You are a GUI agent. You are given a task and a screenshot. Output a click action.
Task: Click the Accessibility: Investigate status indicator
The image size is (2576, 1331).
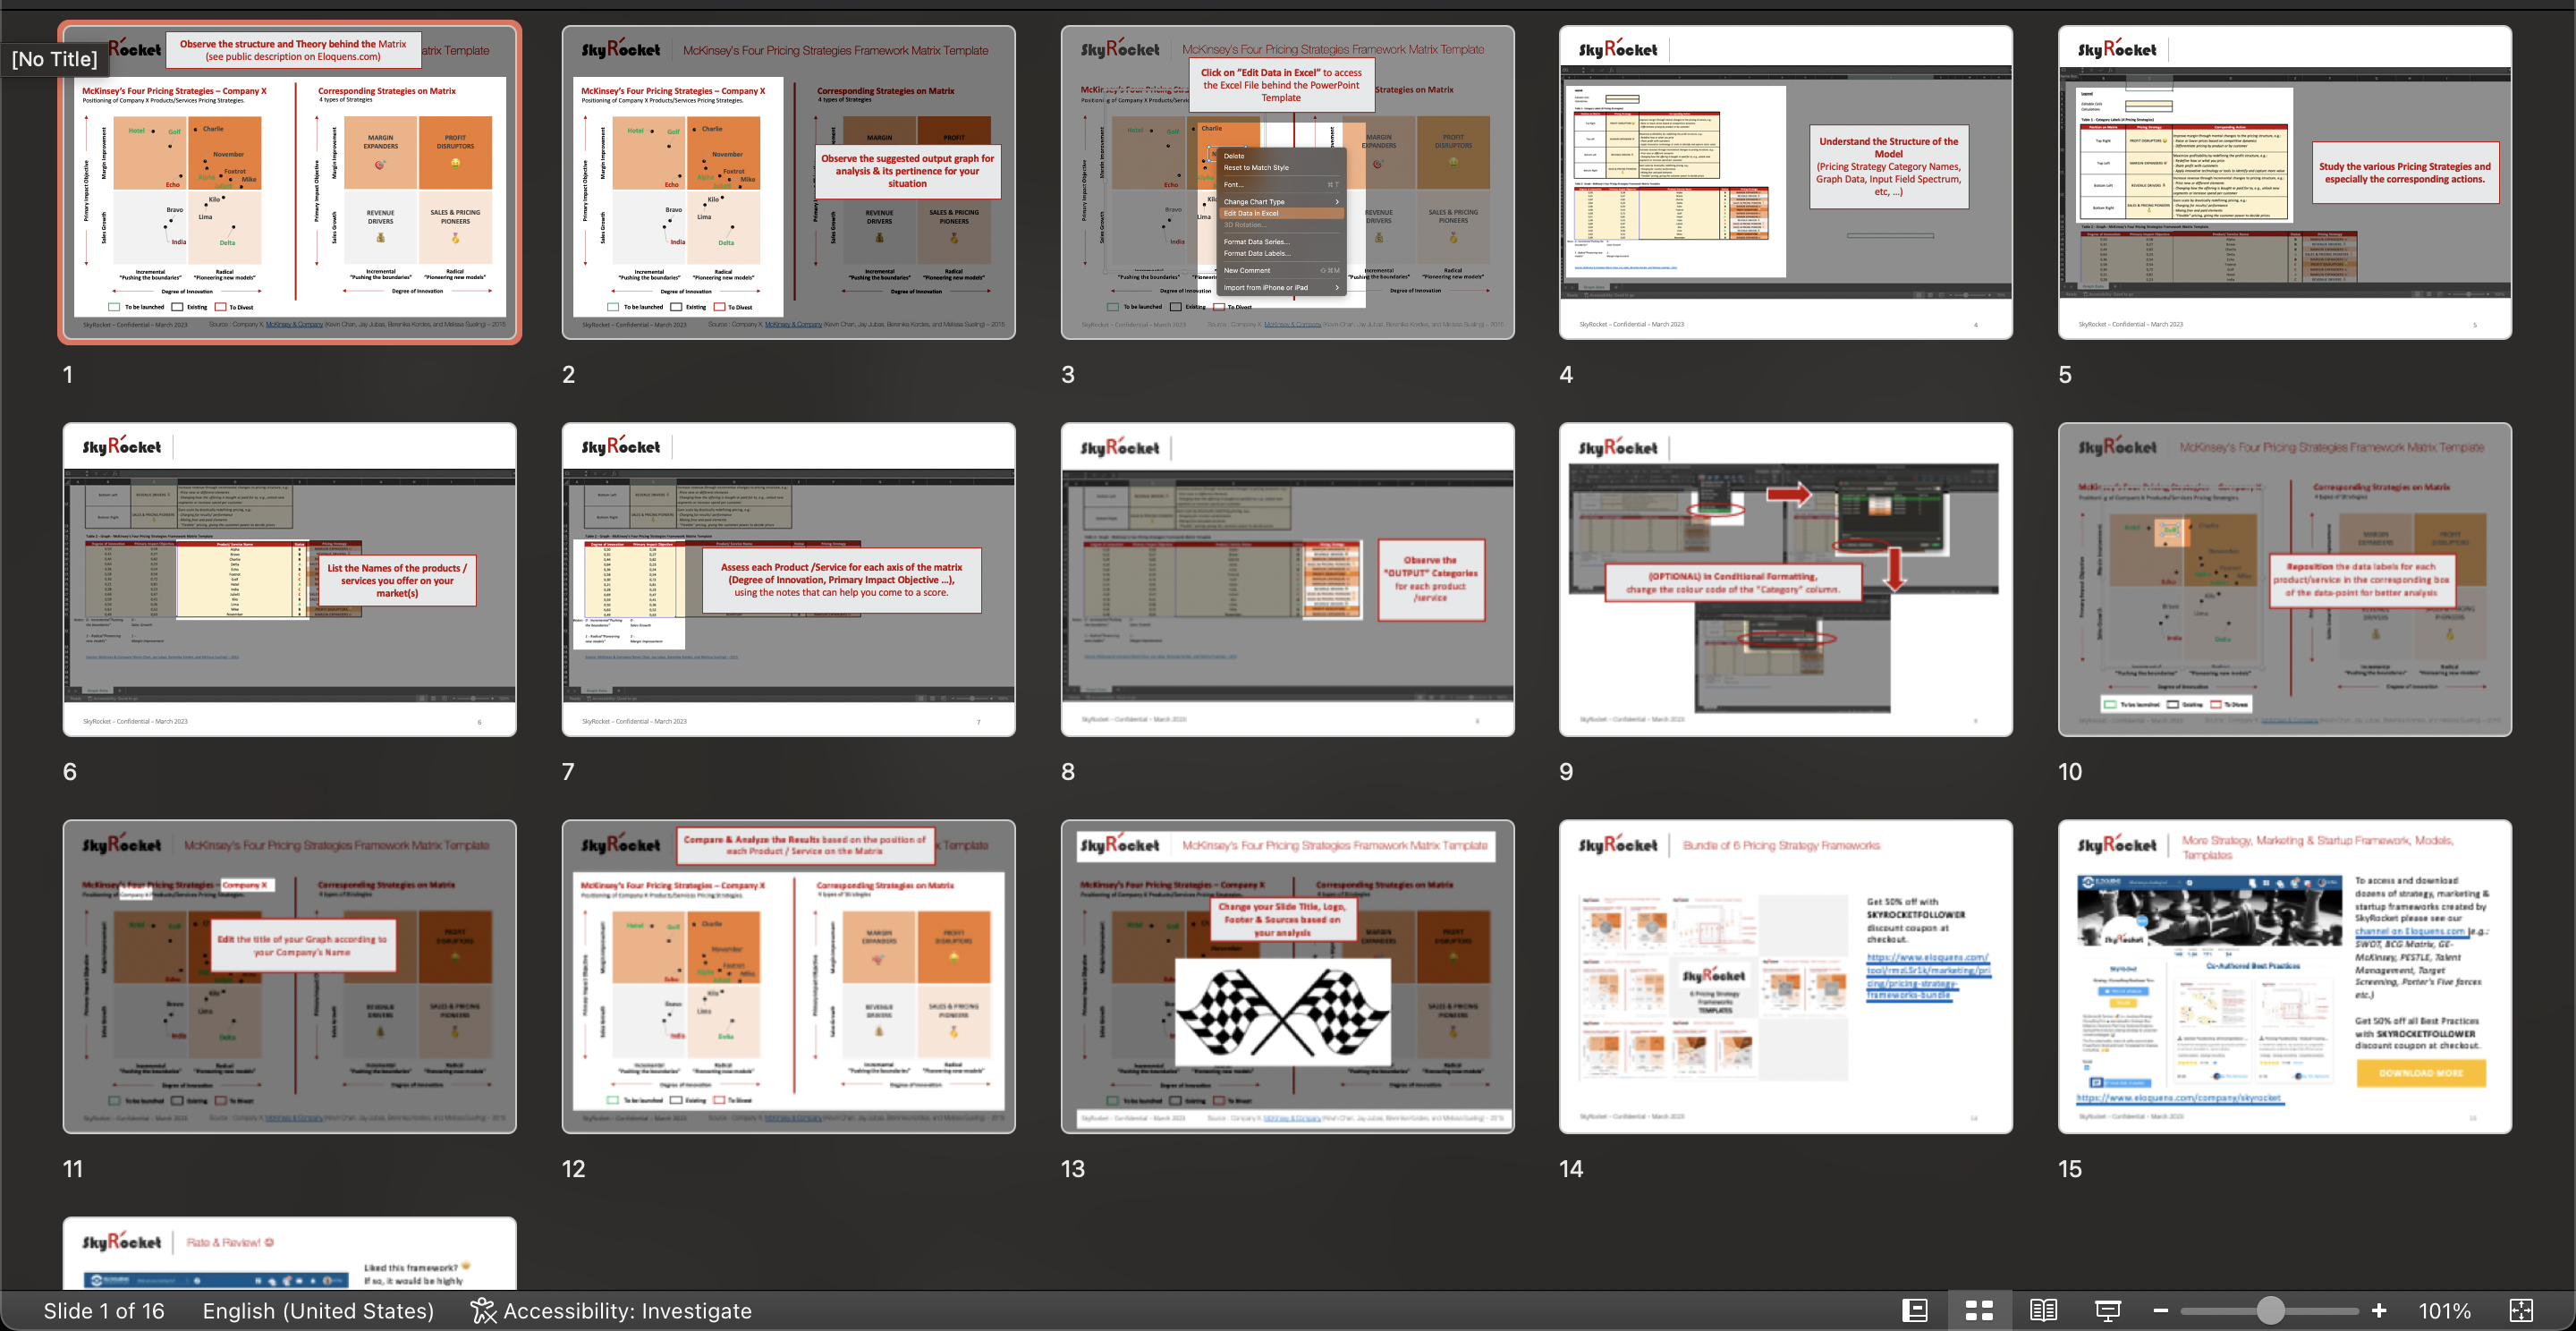coord(611,1310)
